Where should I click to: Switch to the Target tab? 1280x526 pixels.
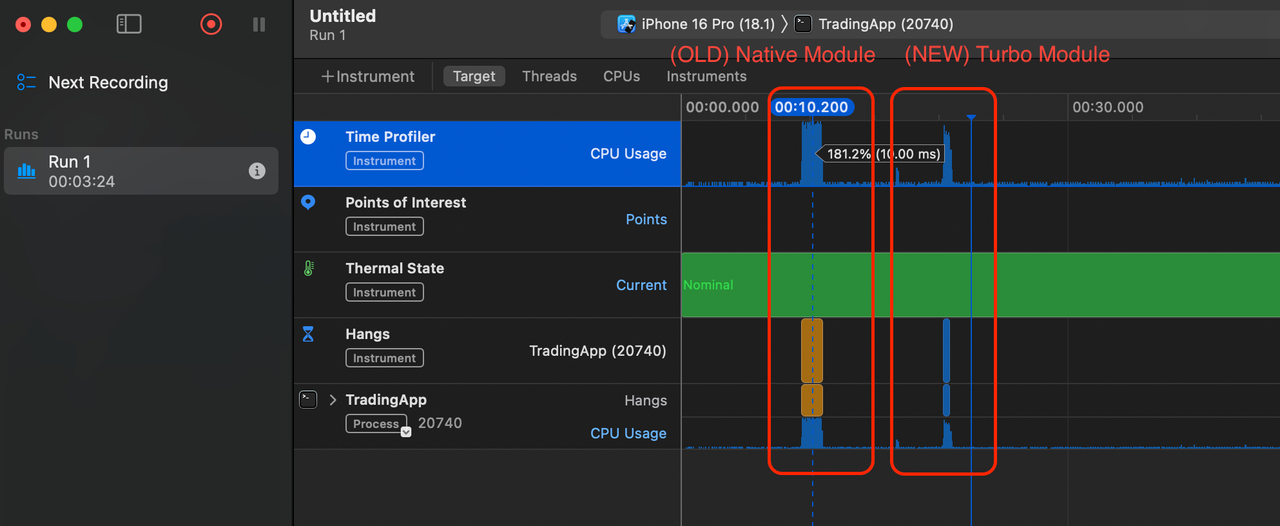coord(474,76)
